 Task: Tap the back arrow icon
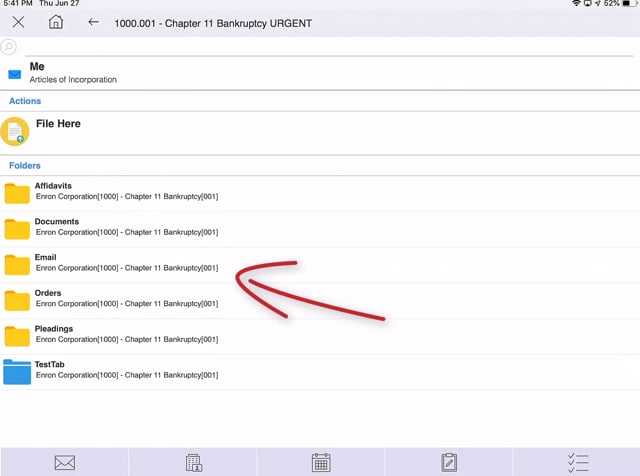pyautogui.click(x=93, y=22)
